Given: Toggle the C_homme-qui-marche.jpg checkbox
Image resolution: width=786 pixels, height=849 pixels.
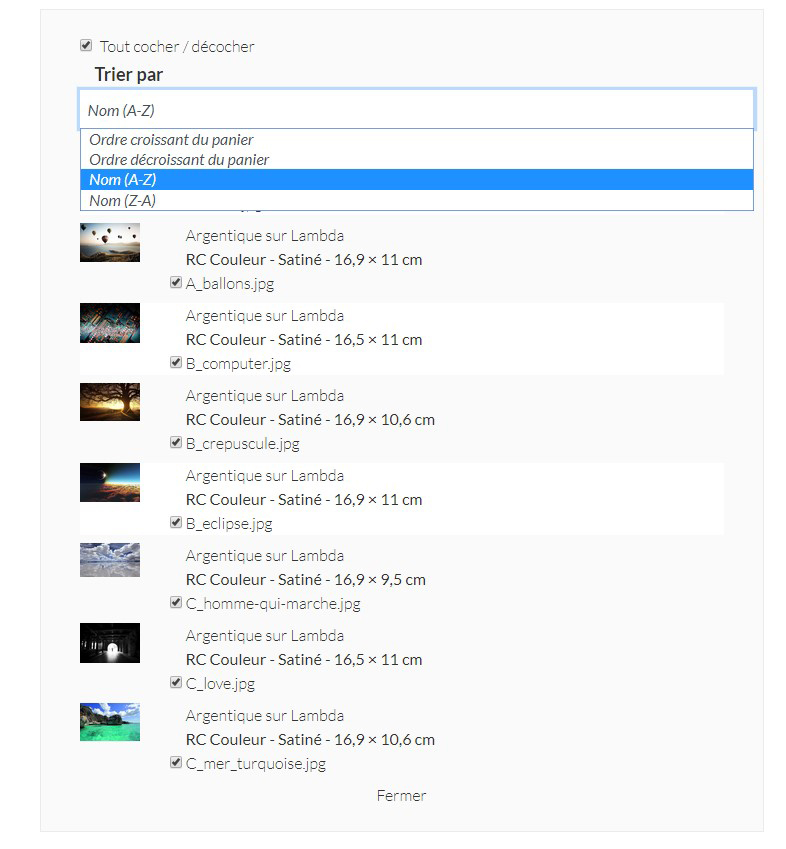Looking at the screenshot, I should pos(176,603).
